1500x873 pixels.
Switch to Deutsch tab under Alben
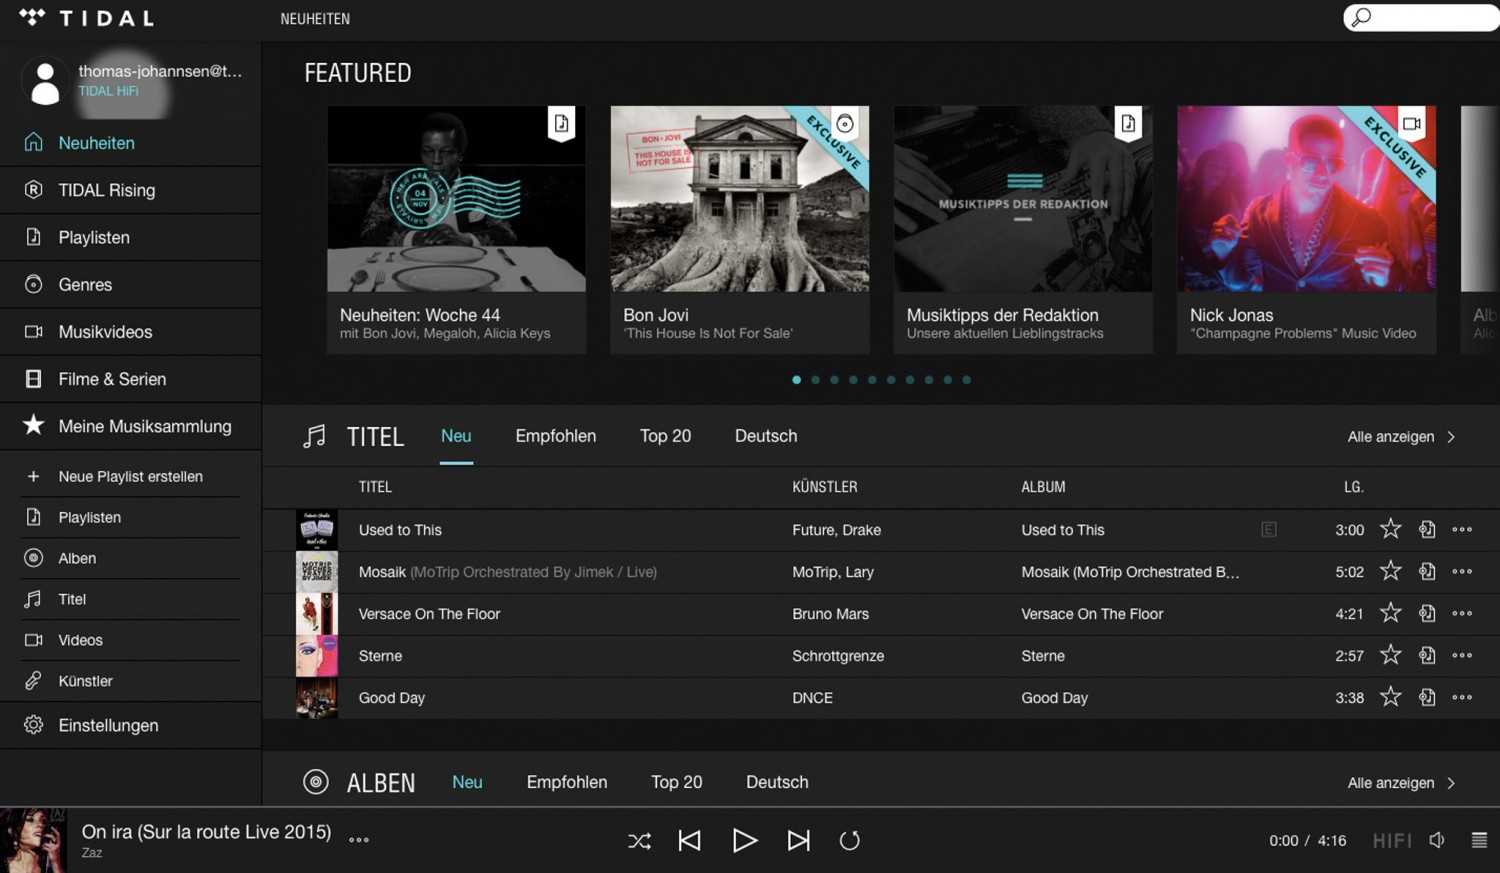tap(777, 782)
